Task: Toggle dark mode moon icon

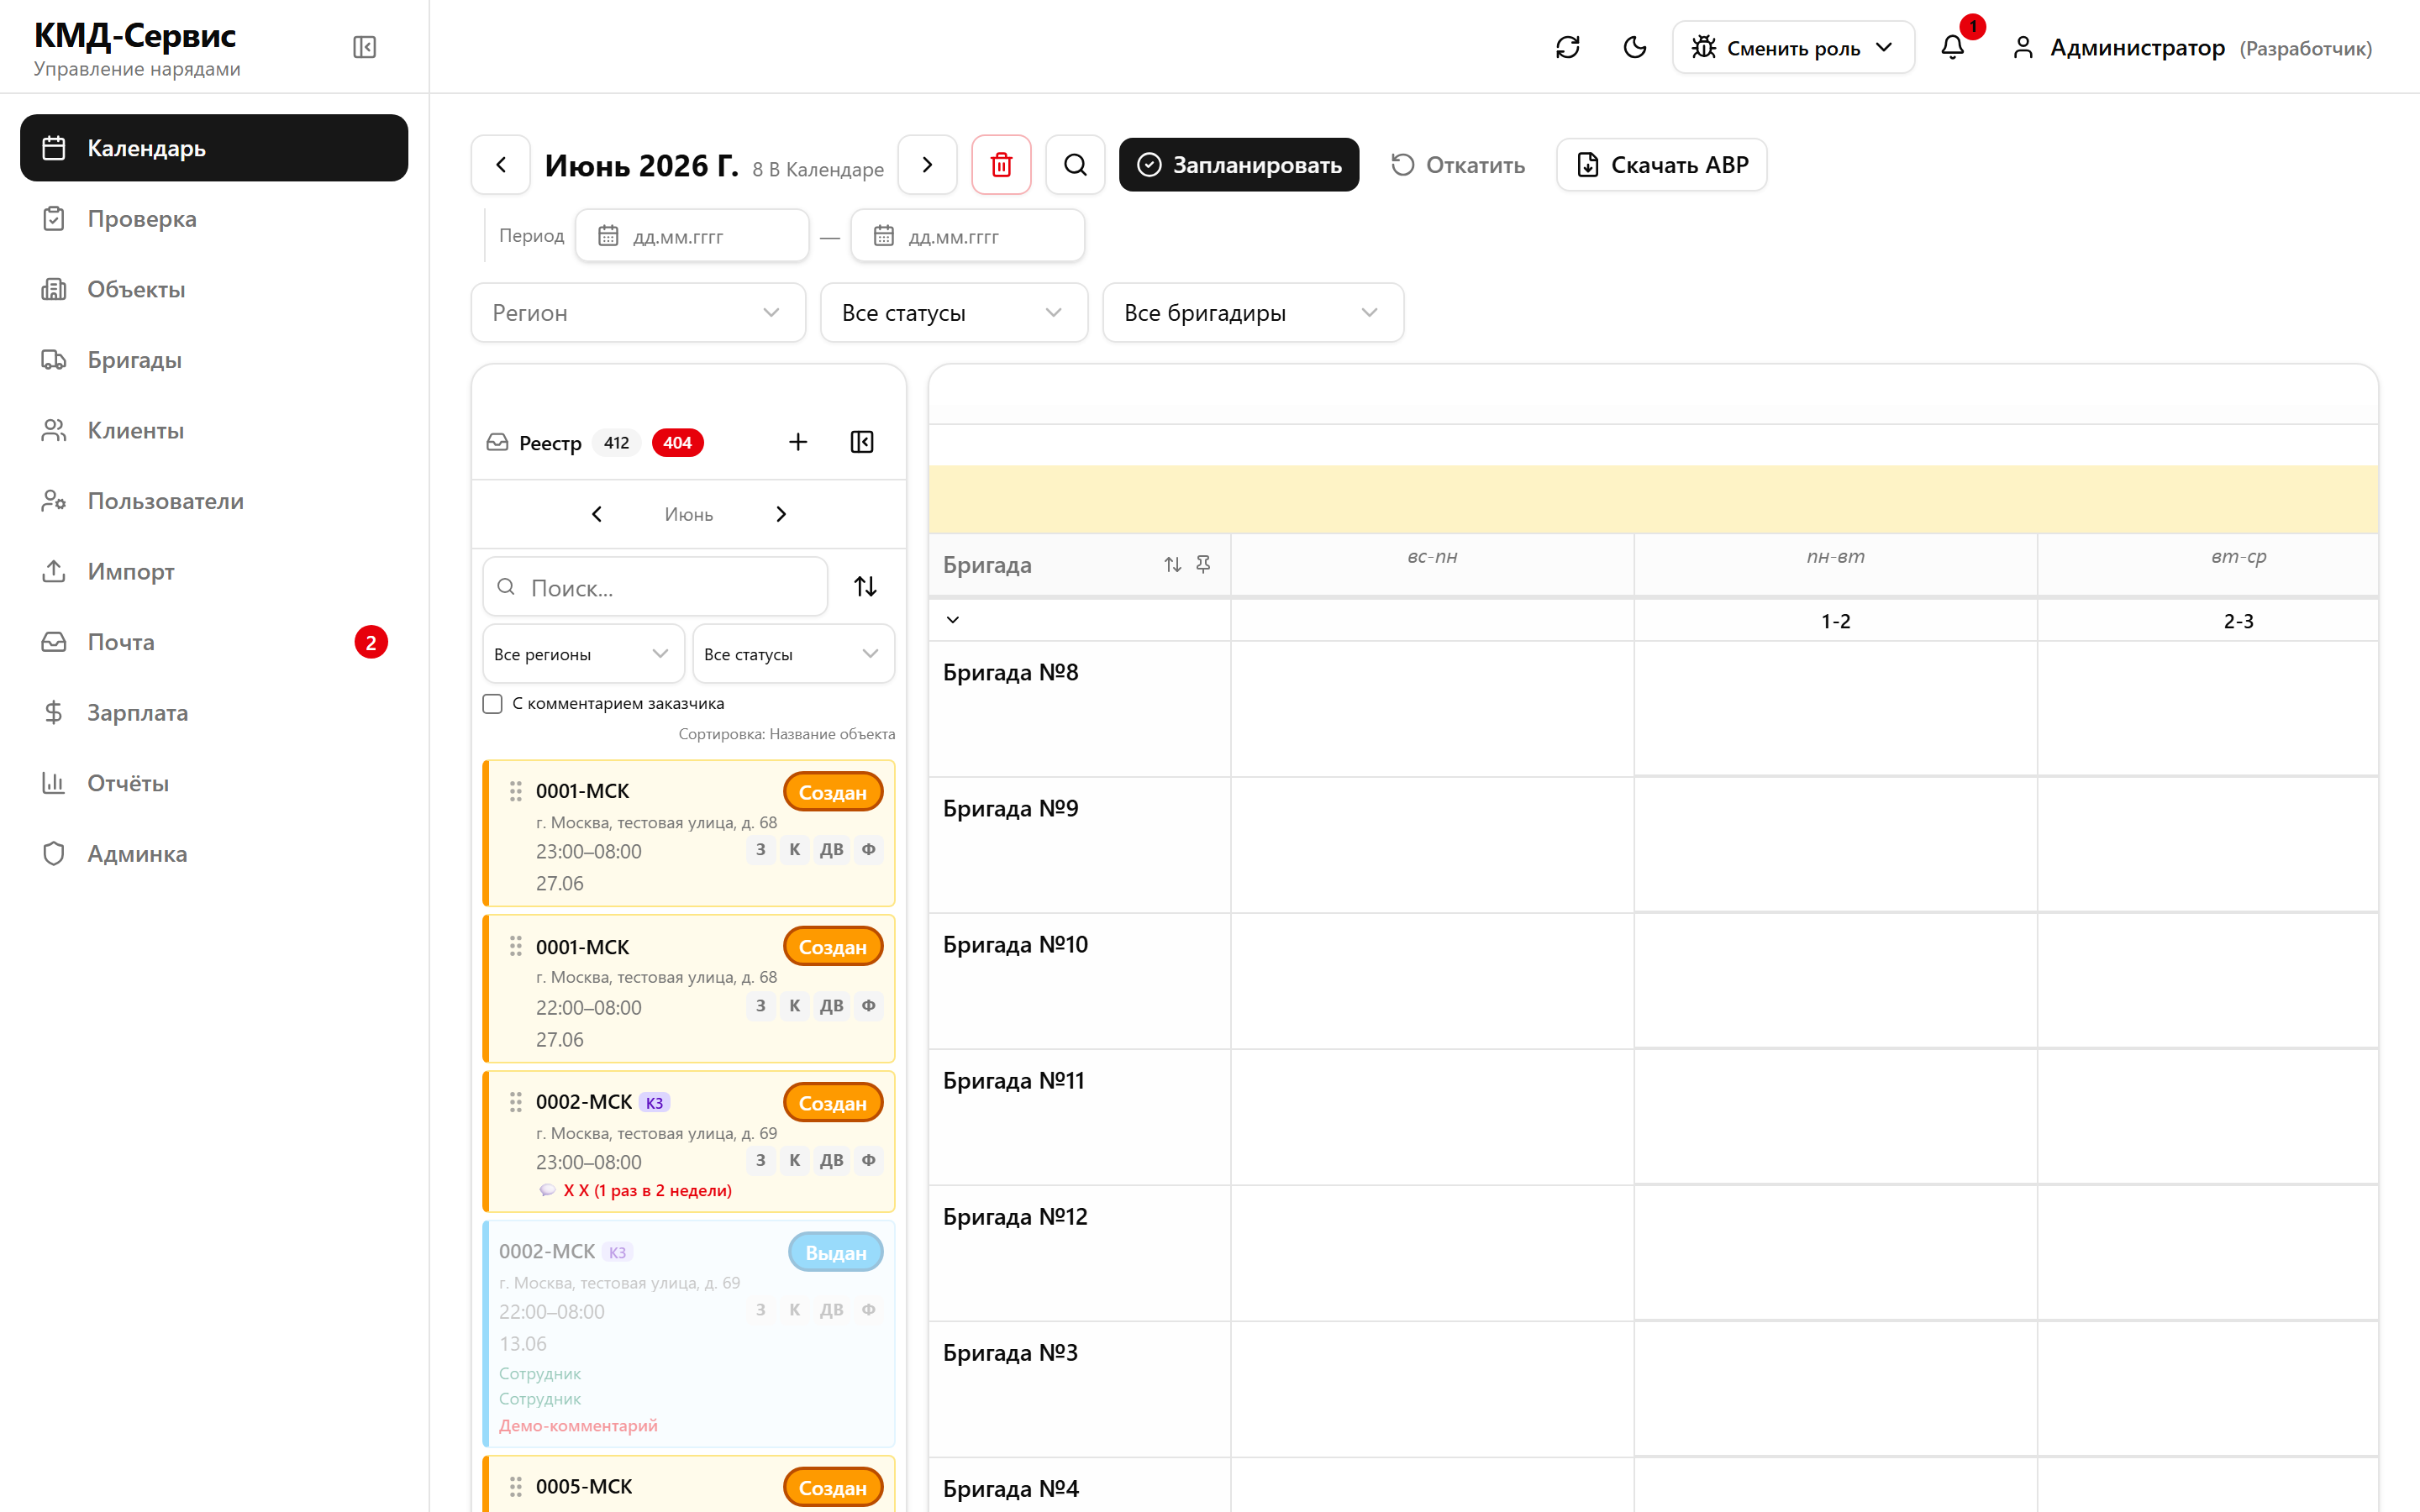Action: (x=1635, y=47)
